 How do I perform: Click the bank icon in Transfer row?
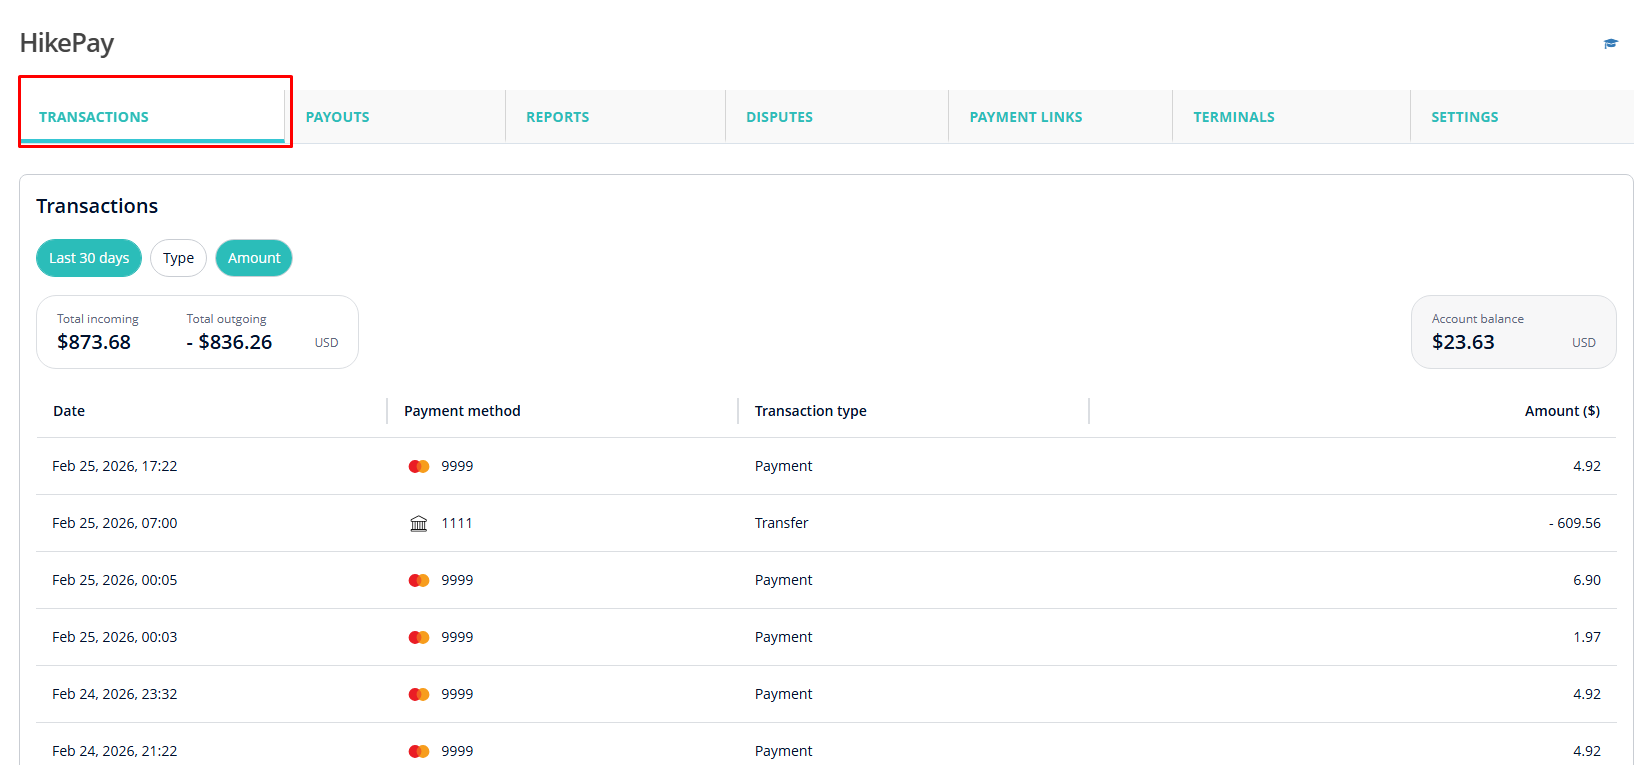tap(419, 524)
